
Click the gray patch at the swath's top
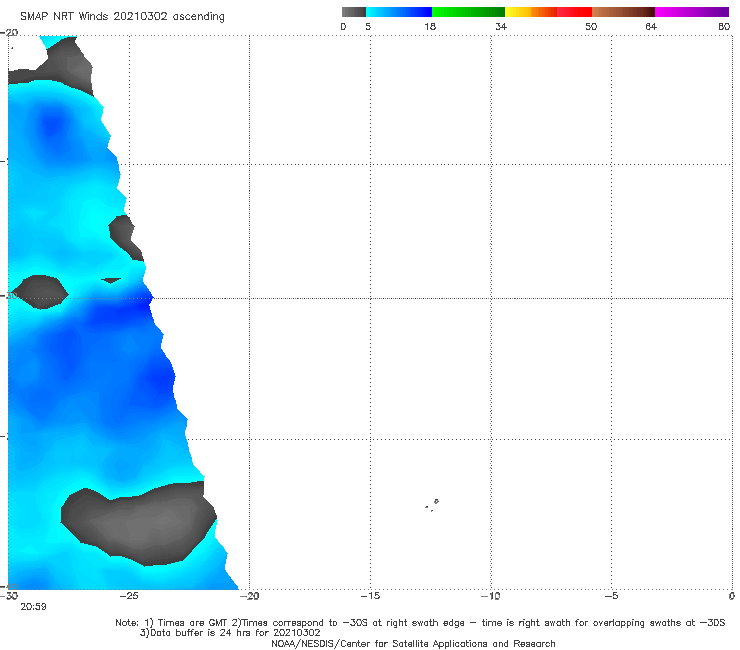[59, 66]
